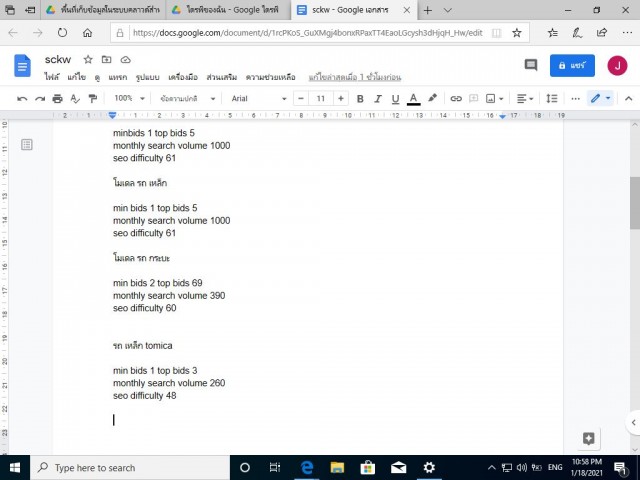Decrease font size with minus button
Screen dimensions: 640x480
pyautogui.click(x=301, y=98)
